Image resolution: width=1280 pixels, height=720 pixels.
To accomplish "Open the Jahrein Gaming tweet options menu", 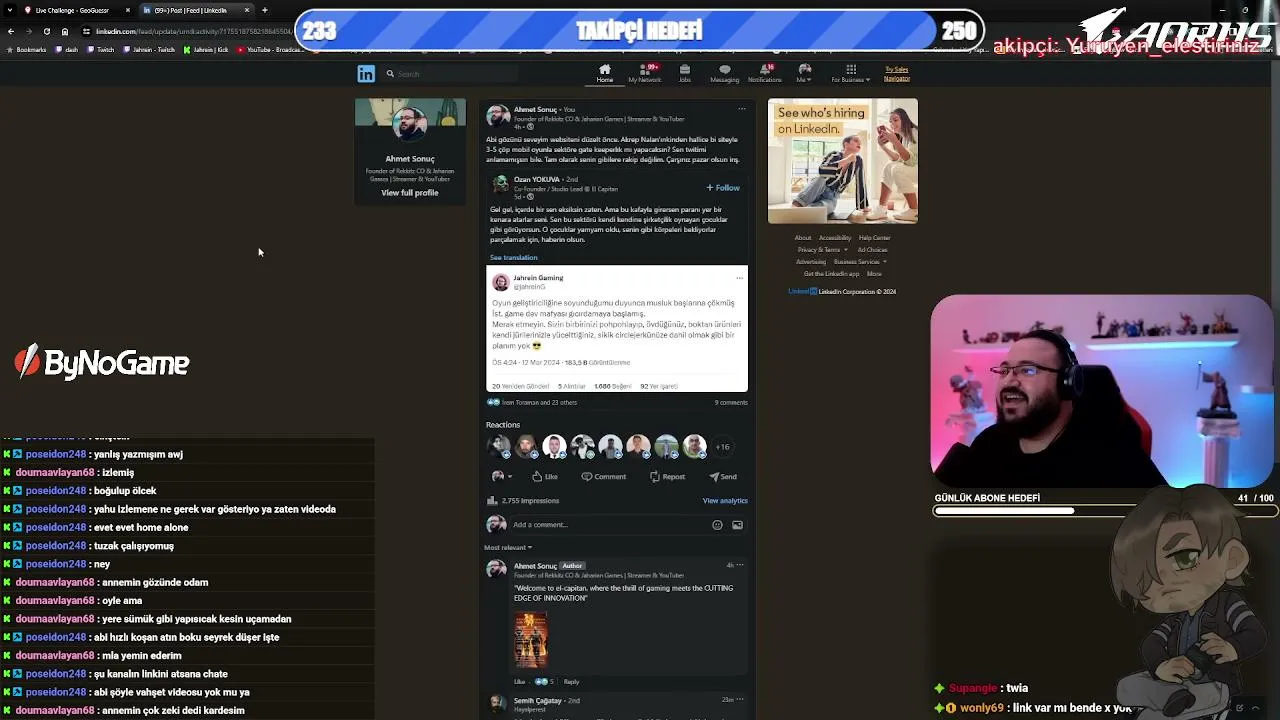I will tap(739, 278).
